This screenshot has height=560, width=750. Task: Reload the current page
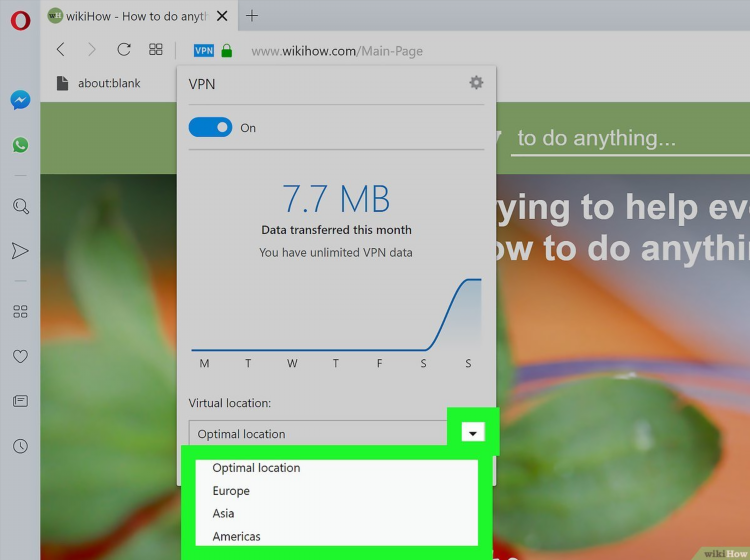click(124, 49)
